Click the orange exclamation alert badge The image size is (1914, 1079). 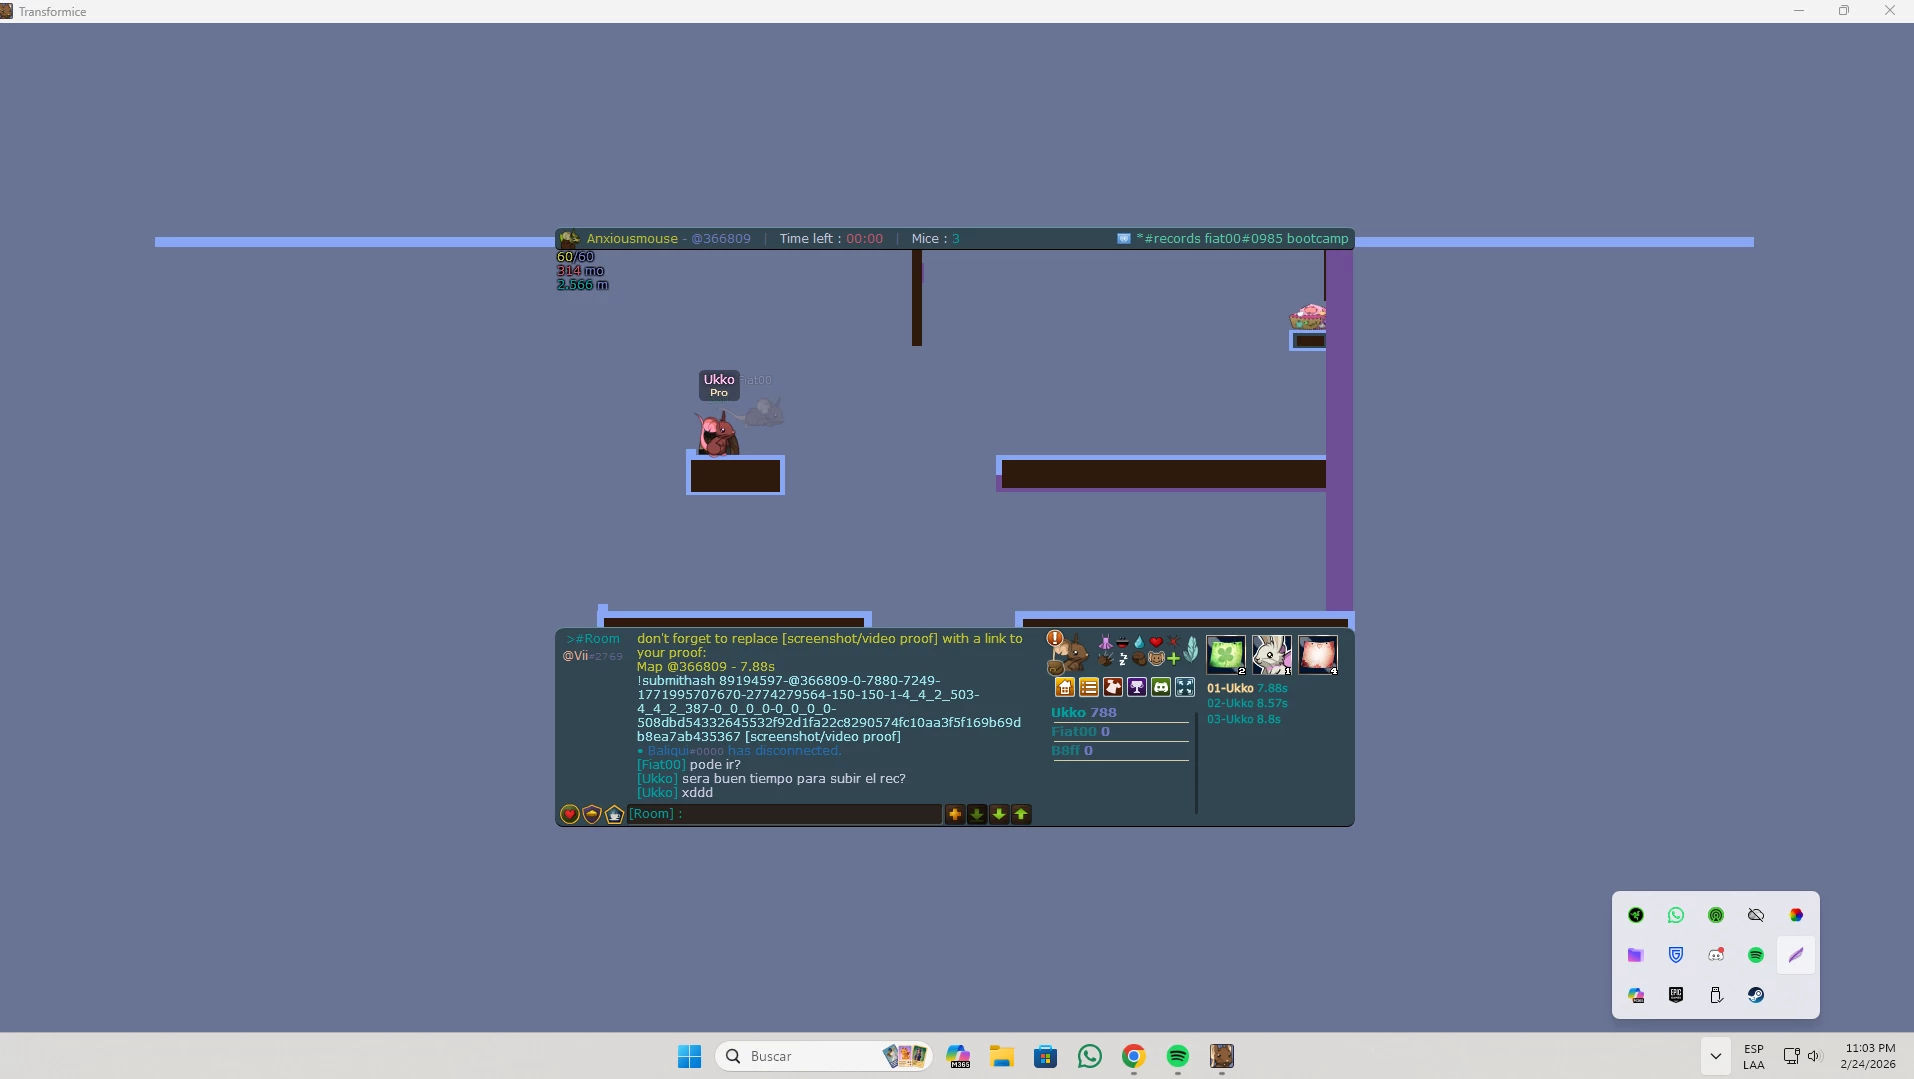tap(1054, 638)
